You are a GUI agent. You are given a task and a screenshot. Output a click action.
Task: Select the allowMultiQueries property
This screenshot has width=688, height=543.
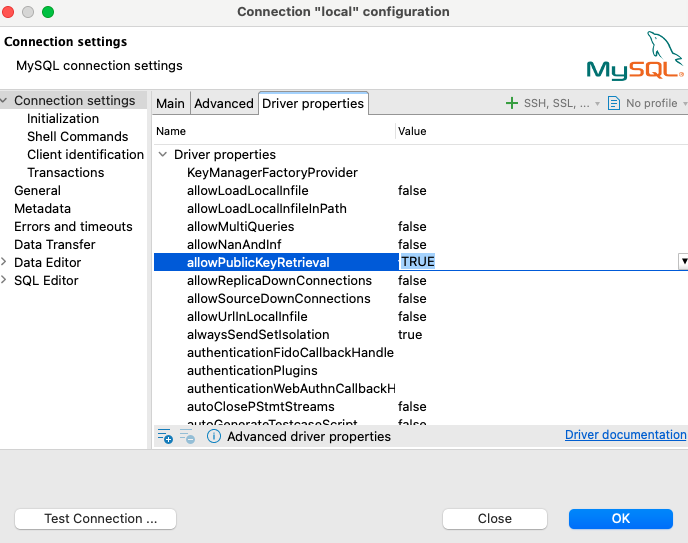(x=240, y=226)
